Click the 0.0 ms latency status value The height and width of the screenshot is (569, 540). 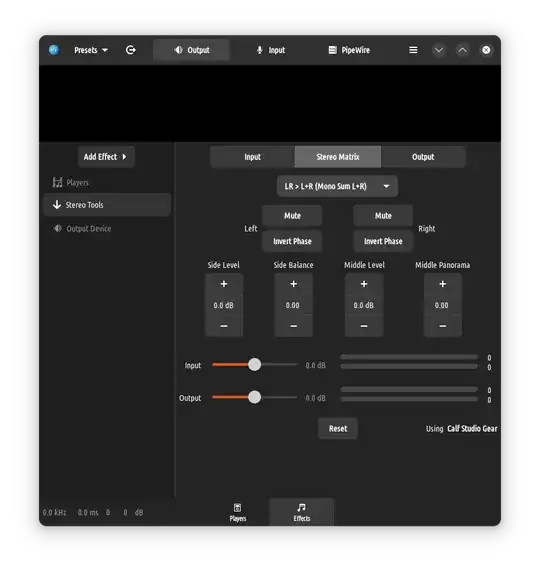click(x=88, y=512)
